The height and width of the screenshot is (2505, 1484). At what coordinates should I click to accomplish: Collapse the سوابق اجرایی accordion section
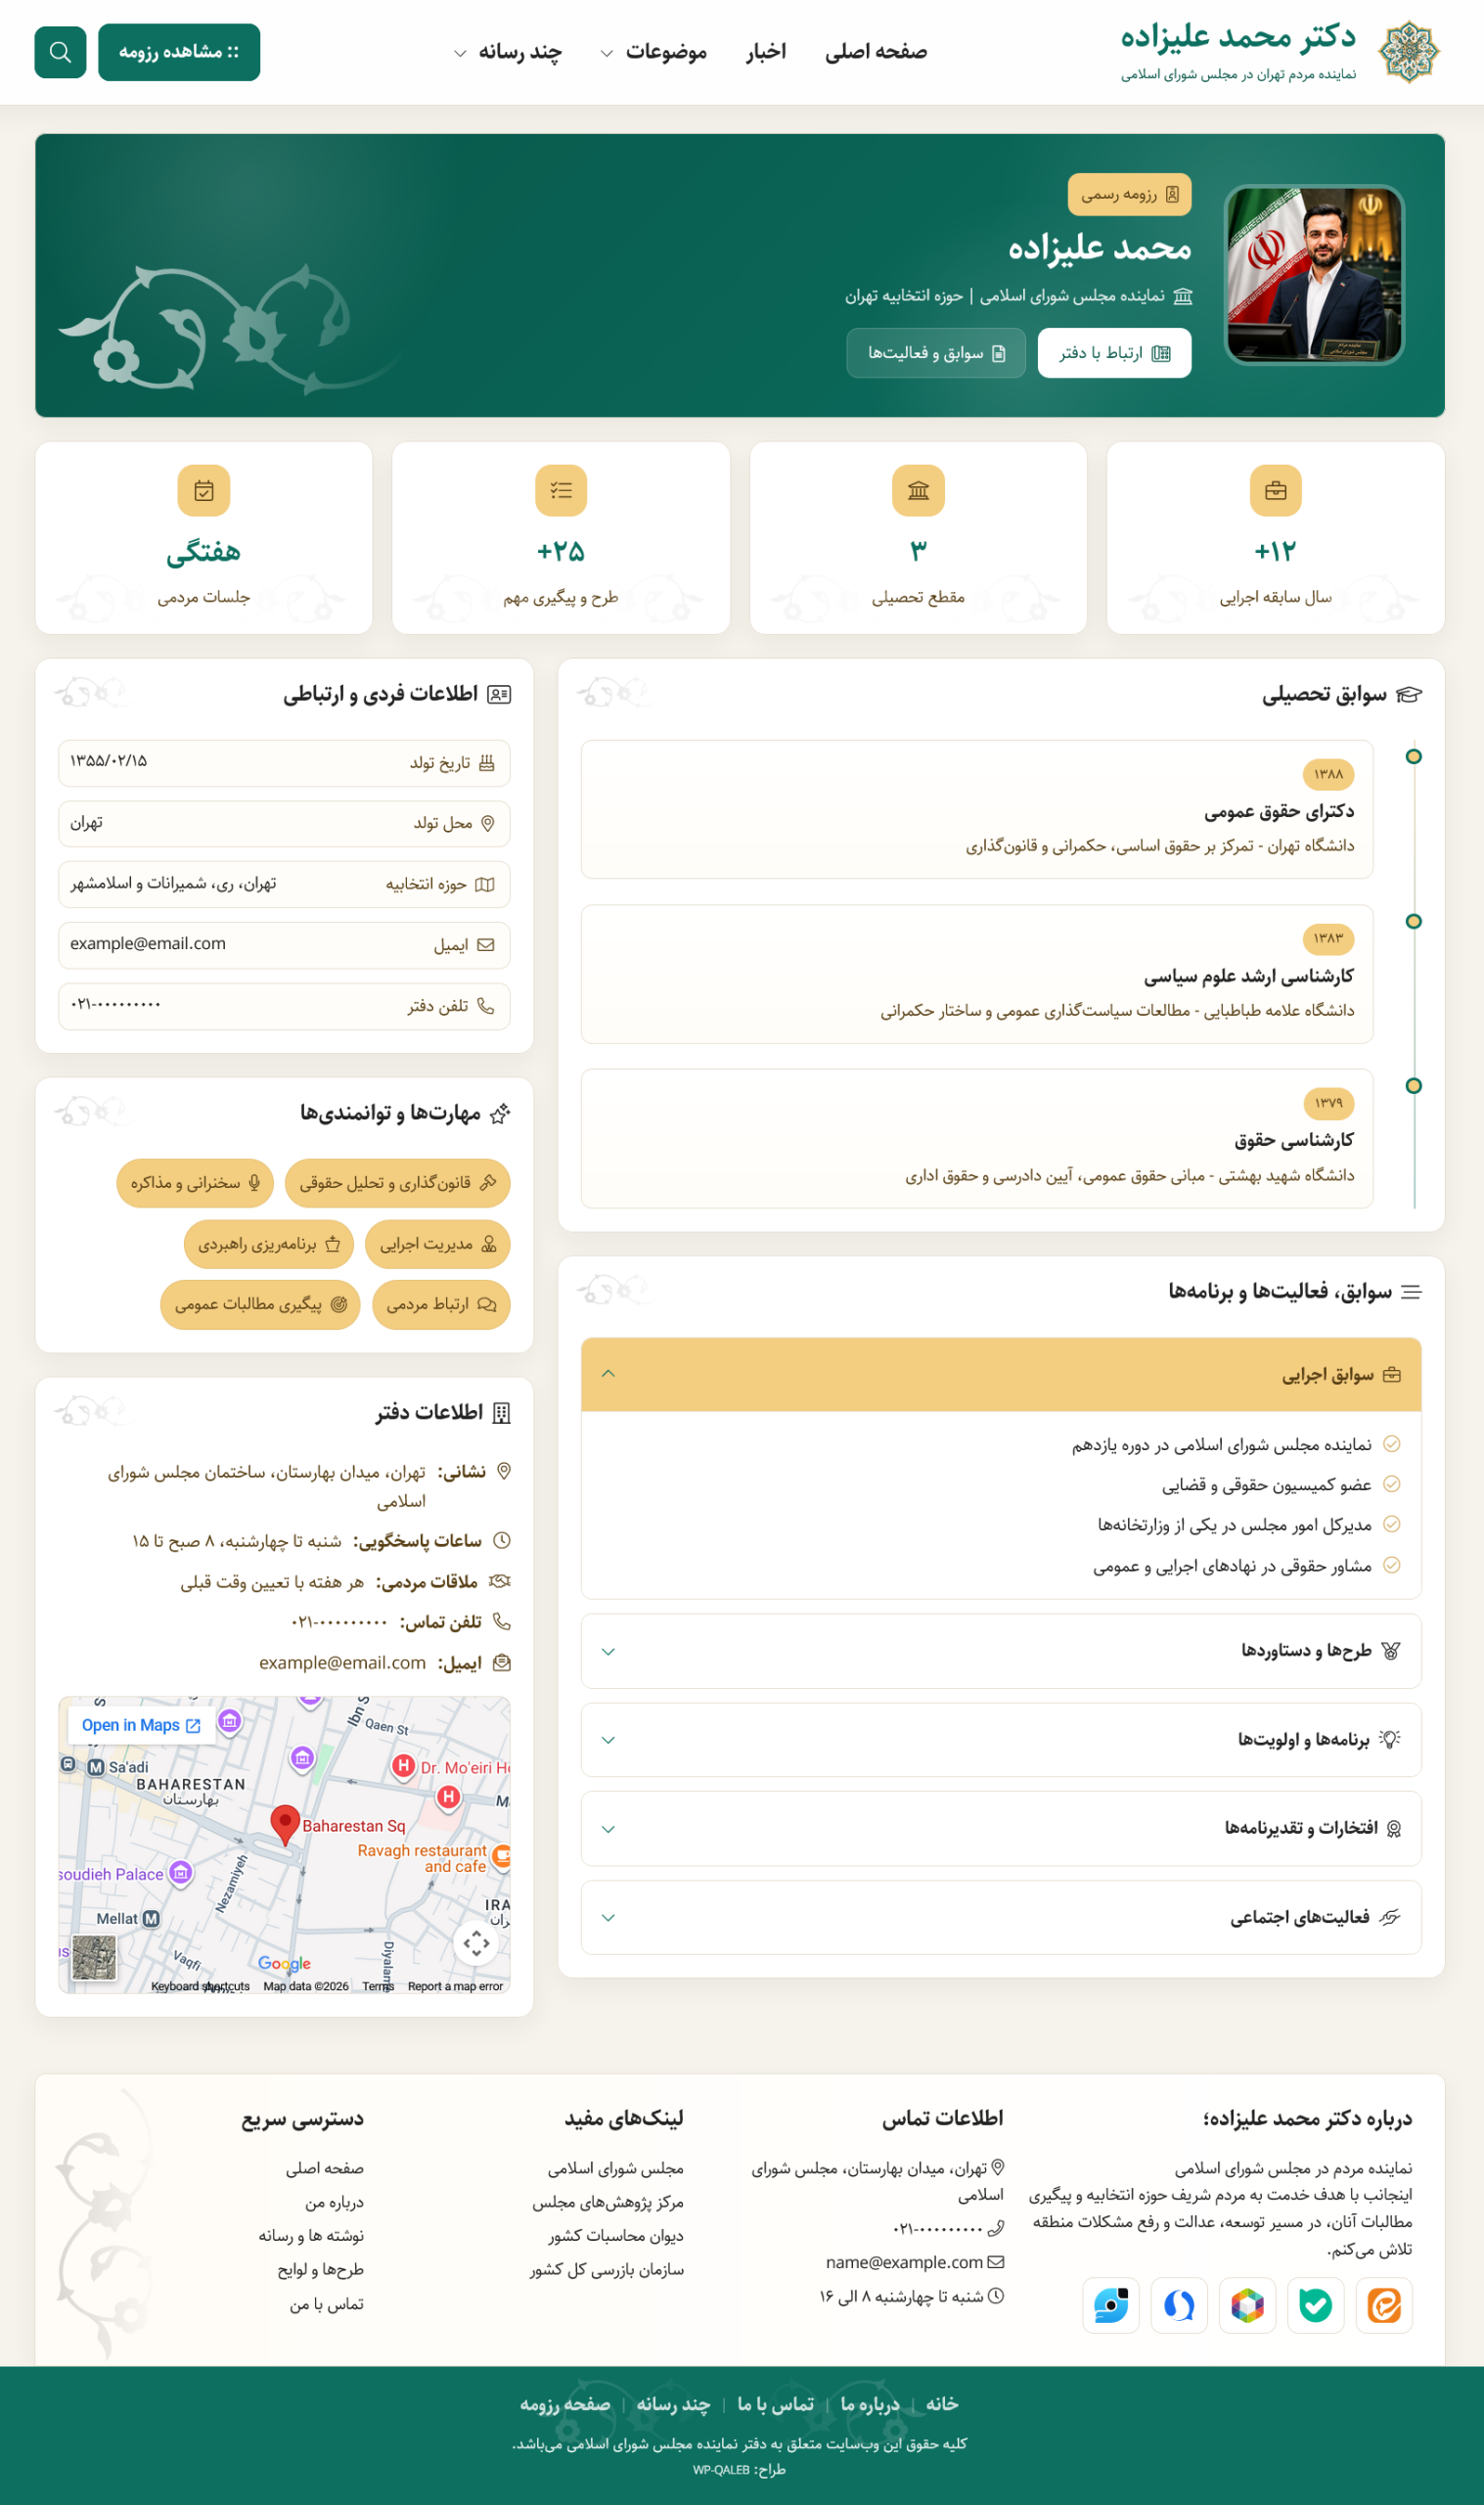(x=1001, y=1375)
